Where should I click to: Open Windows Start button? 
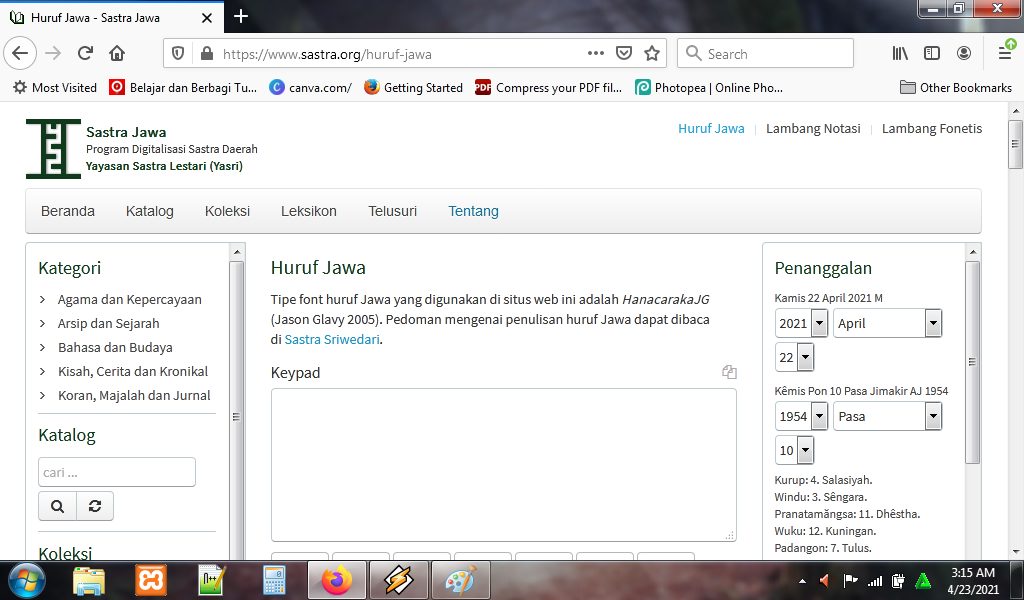click(x=27, y=580)
